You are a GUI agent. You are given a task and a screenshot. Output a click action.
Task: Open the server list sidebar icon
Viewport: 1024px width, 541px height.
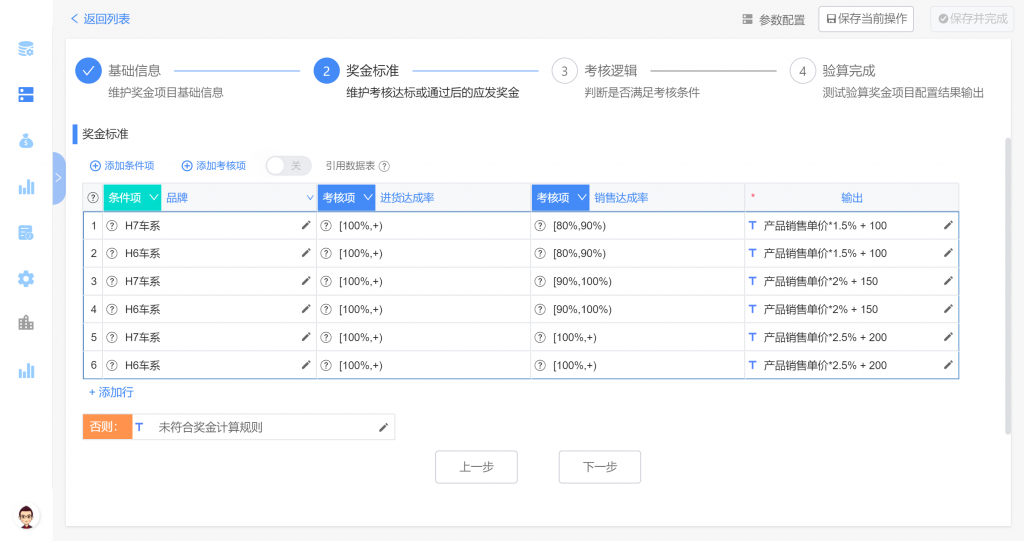[x=26, y=94]
